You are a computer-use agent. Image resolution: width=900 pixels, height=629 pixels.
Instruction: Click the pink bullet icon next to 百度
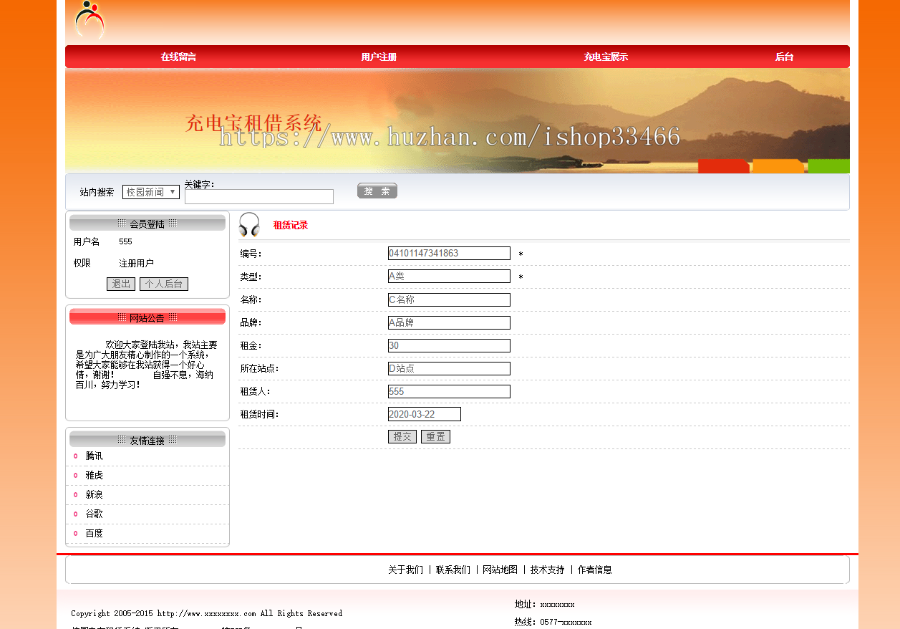pyautogui.click(x=76, y=533)
